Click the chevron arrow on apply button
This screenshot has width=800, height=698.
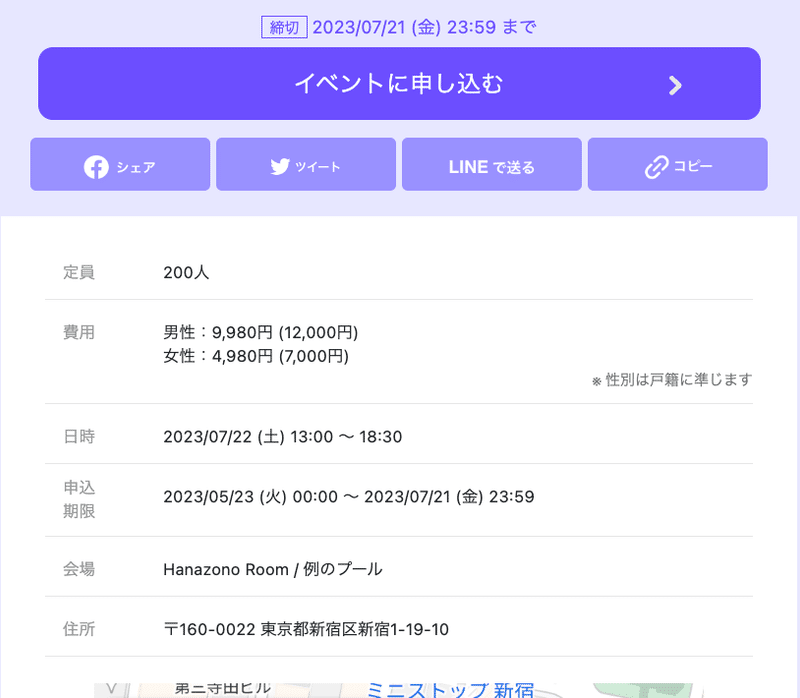[675, 85]
